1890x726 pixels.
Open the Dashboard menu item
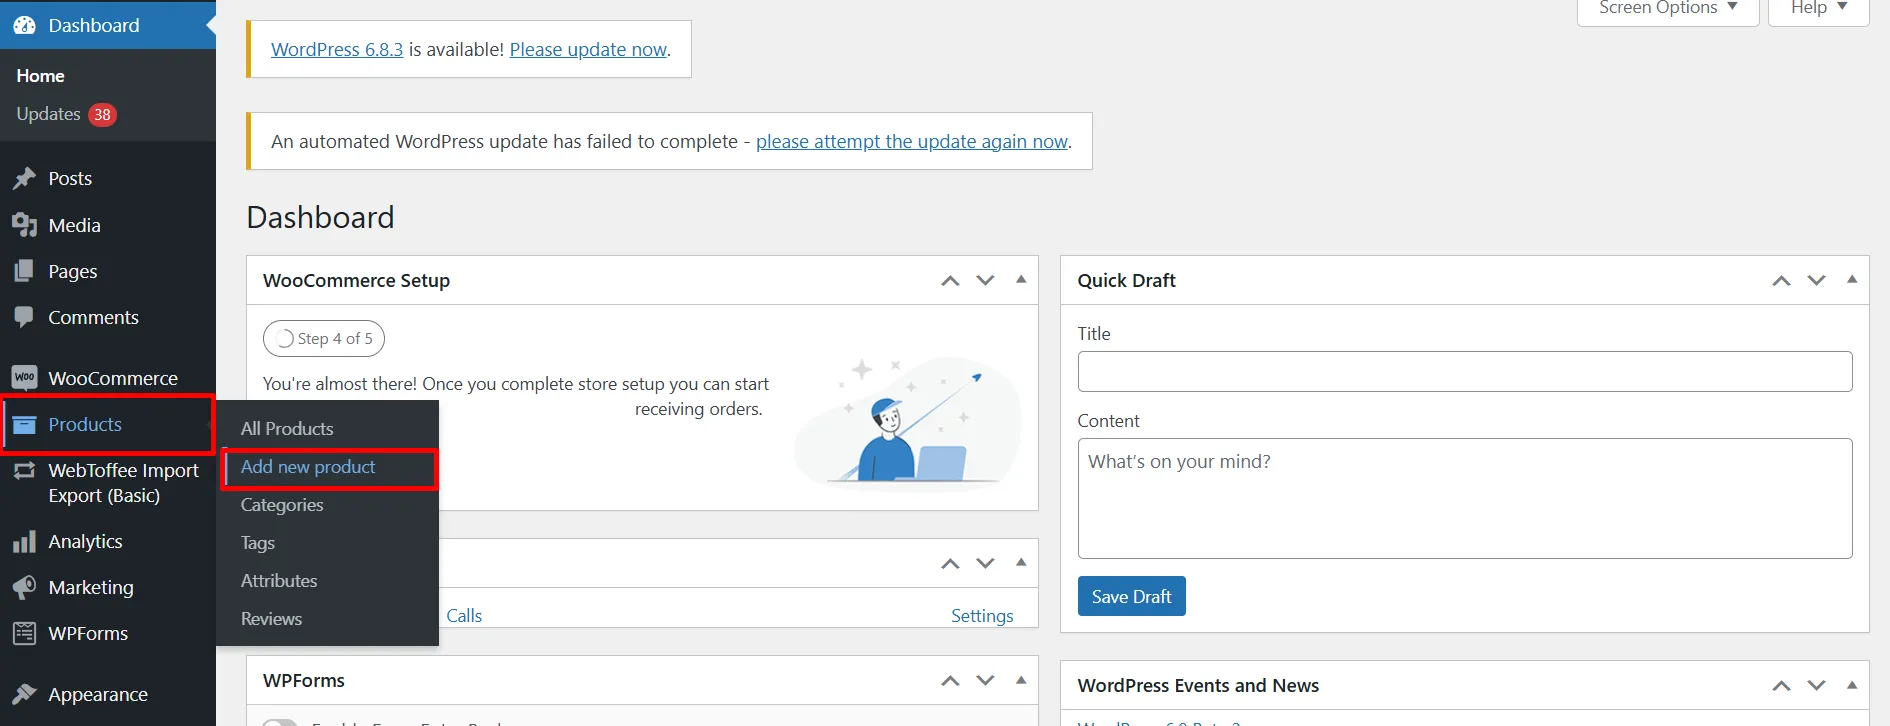[108, 25]
